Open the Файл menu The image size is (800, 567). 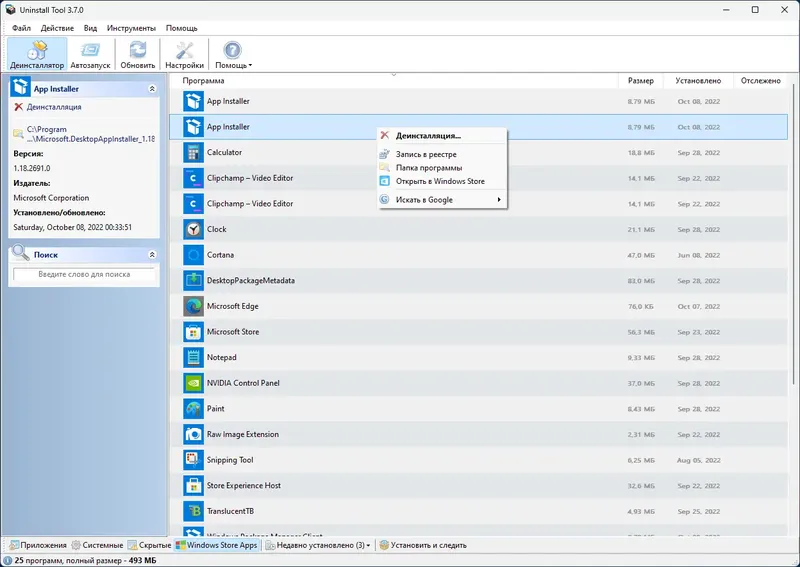(21, 28)
